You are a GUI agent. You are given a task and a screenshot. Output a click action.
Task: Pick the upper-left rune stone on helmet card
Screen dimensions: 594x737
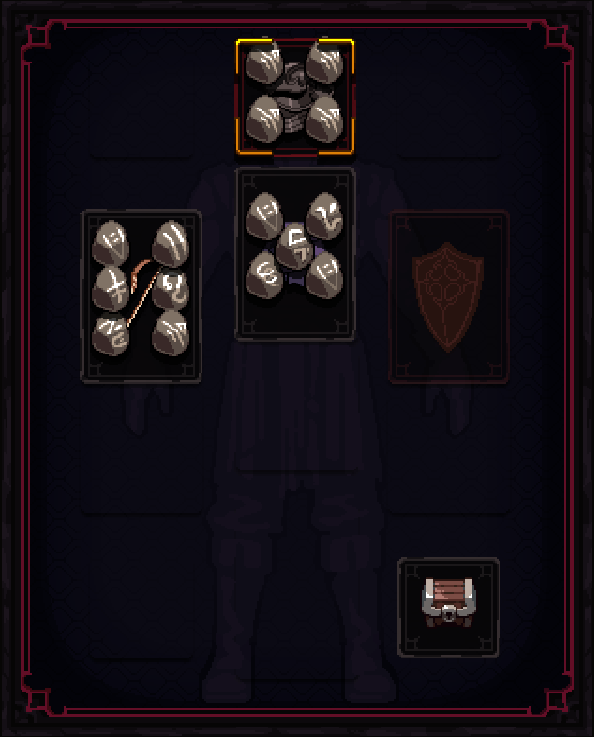[265, 65]
